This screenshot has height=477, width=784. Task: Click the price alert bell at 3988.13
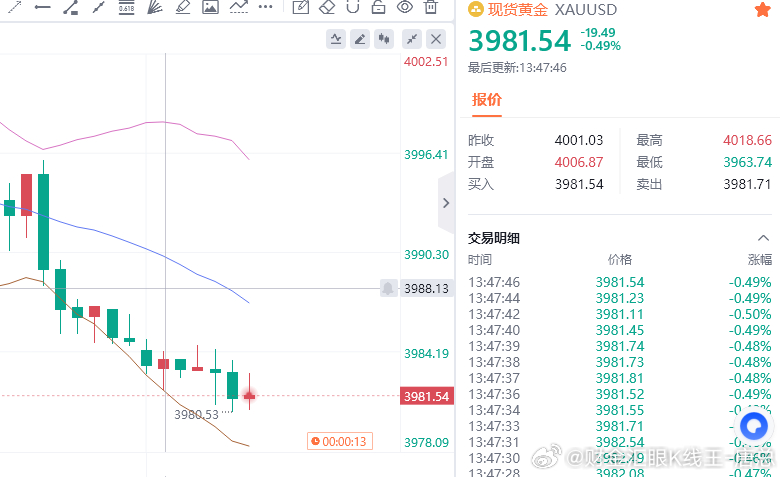[x=388, y=288]
